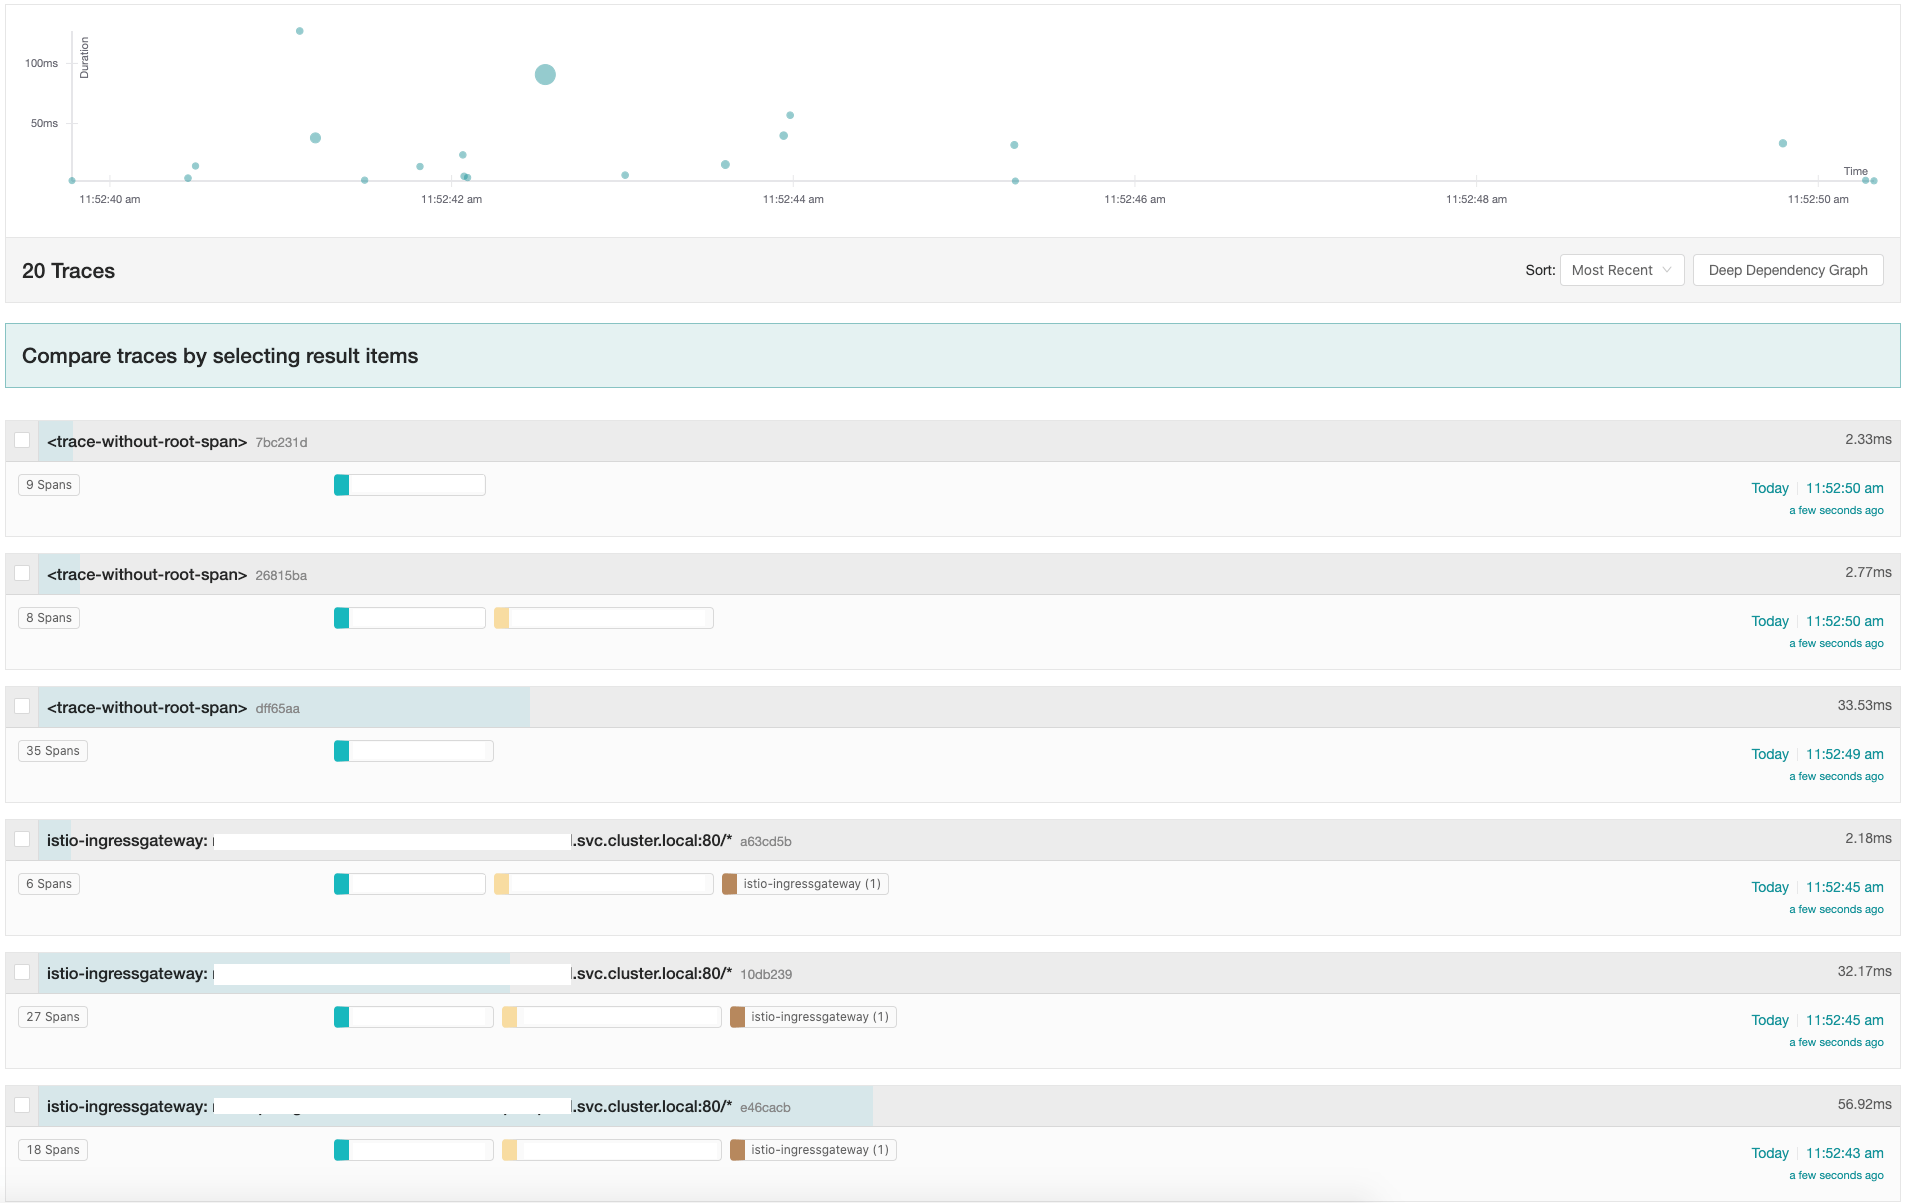Click the yellow service tag in a63cd5b row

tap(604, 884)
